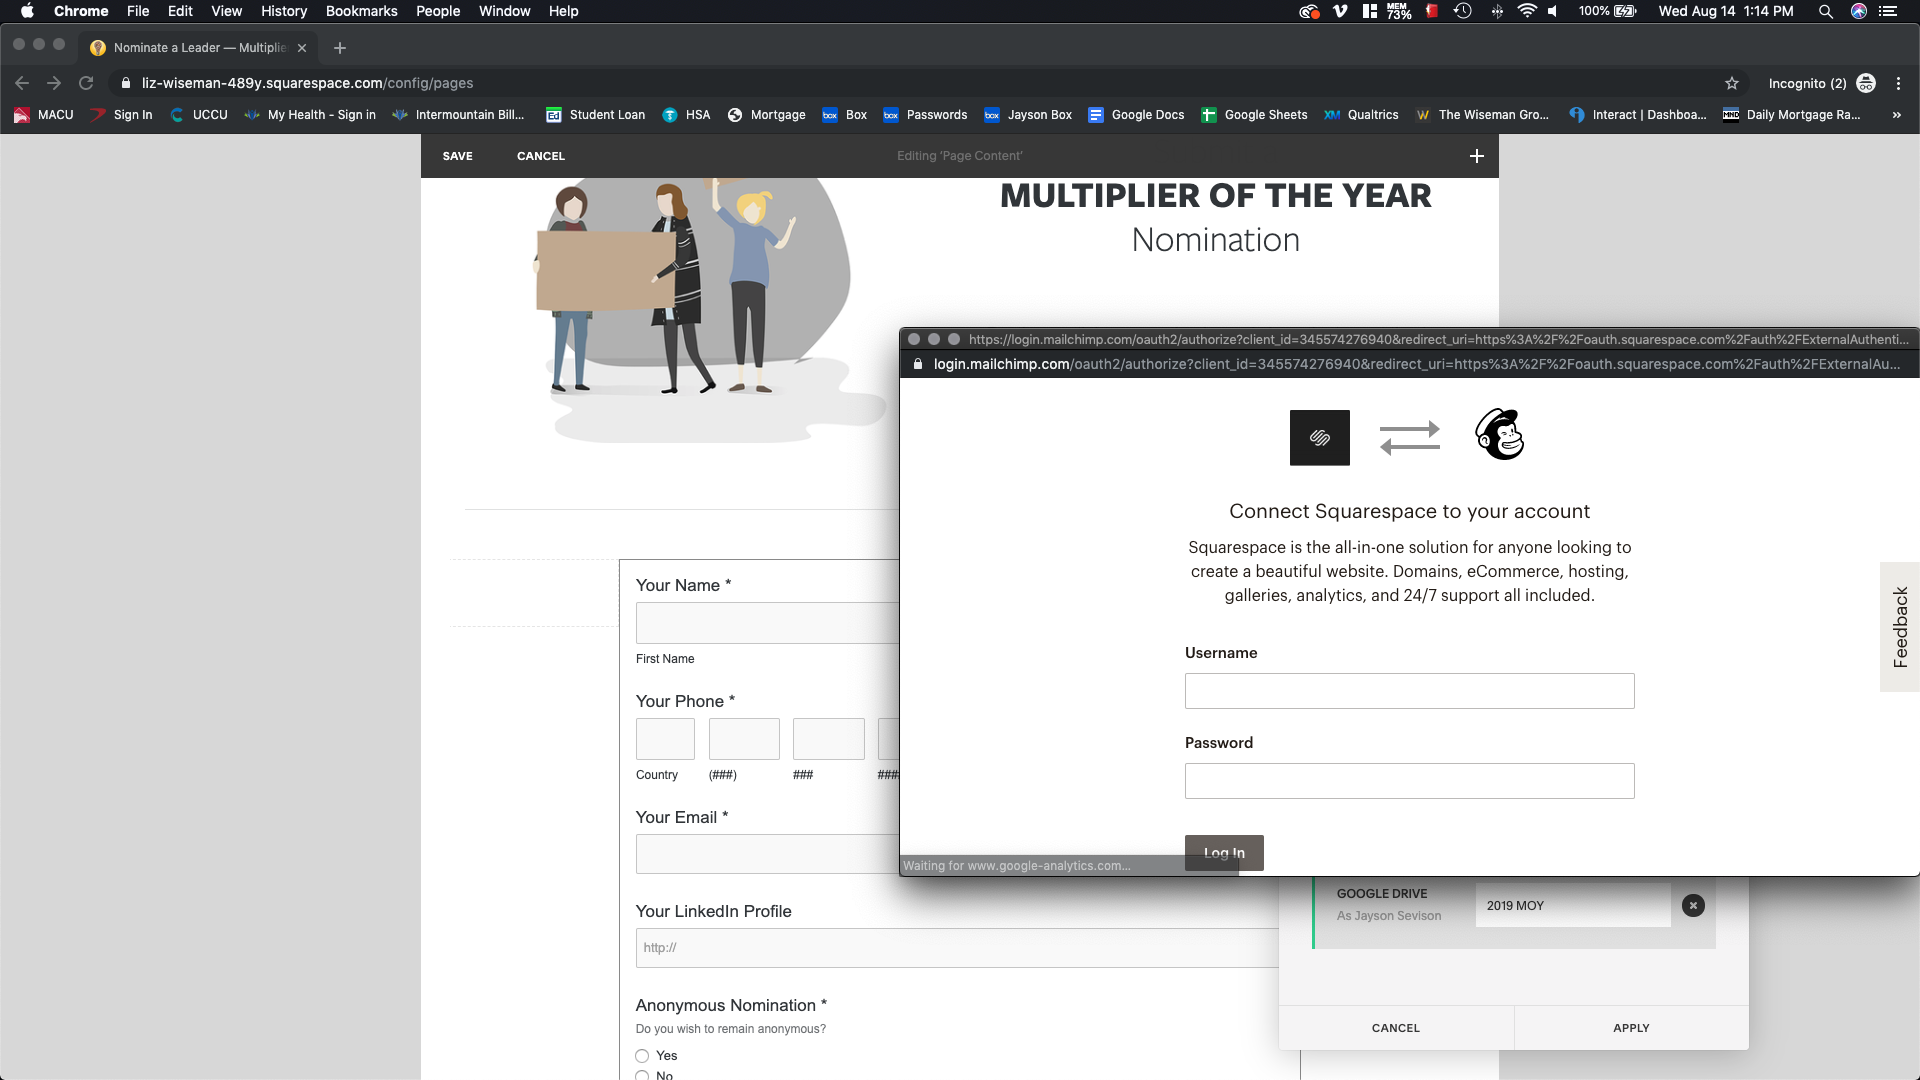Image resolution: width=1920 pixels, height=1080 pixels.
Task: Click the 2019 MOY spreadsheet name field
Action: [x=1573, y=905]
